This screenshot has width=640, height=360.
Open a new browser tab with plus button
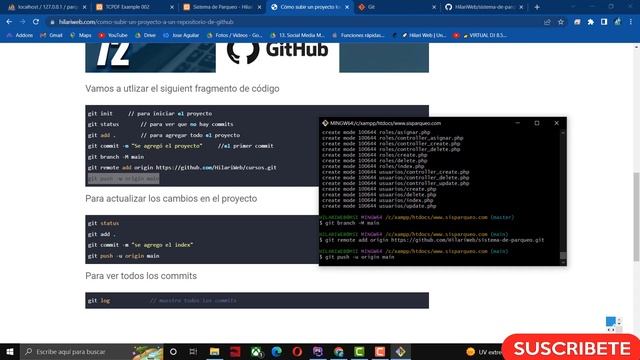[537, 7]
